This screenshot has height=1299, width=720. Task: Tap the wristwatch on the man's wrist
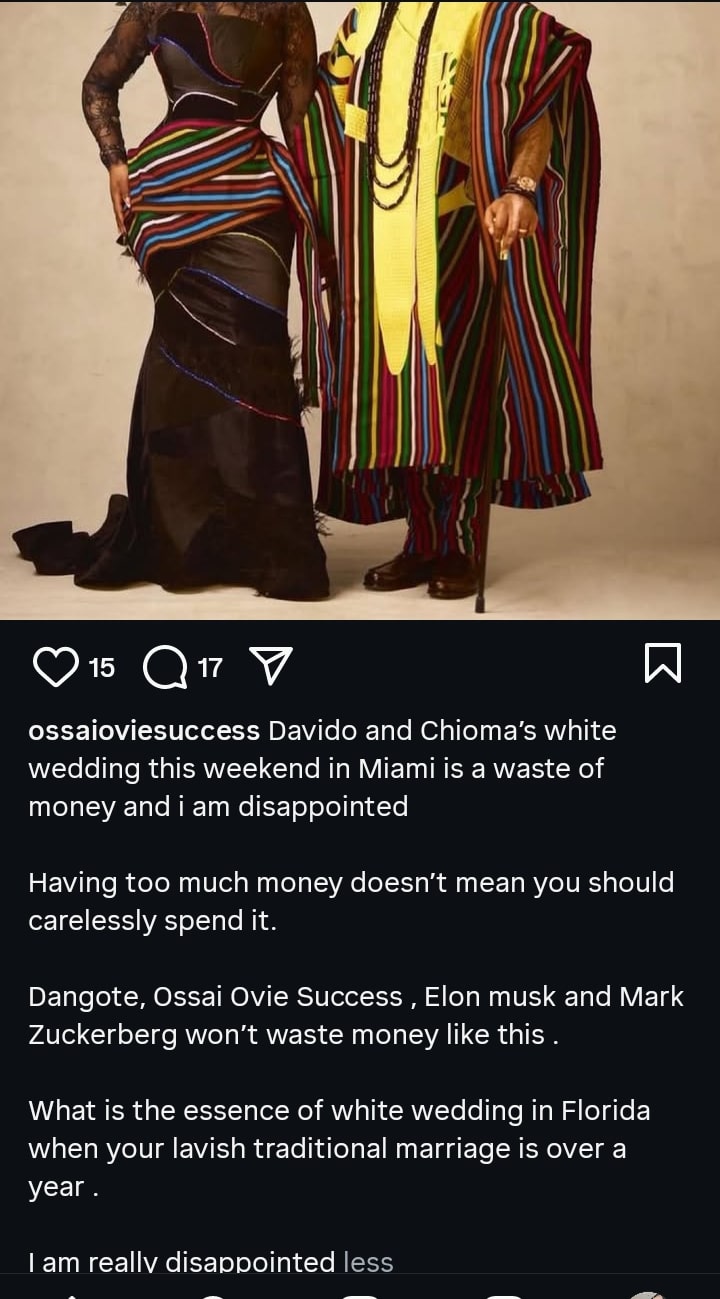[520, 186]
